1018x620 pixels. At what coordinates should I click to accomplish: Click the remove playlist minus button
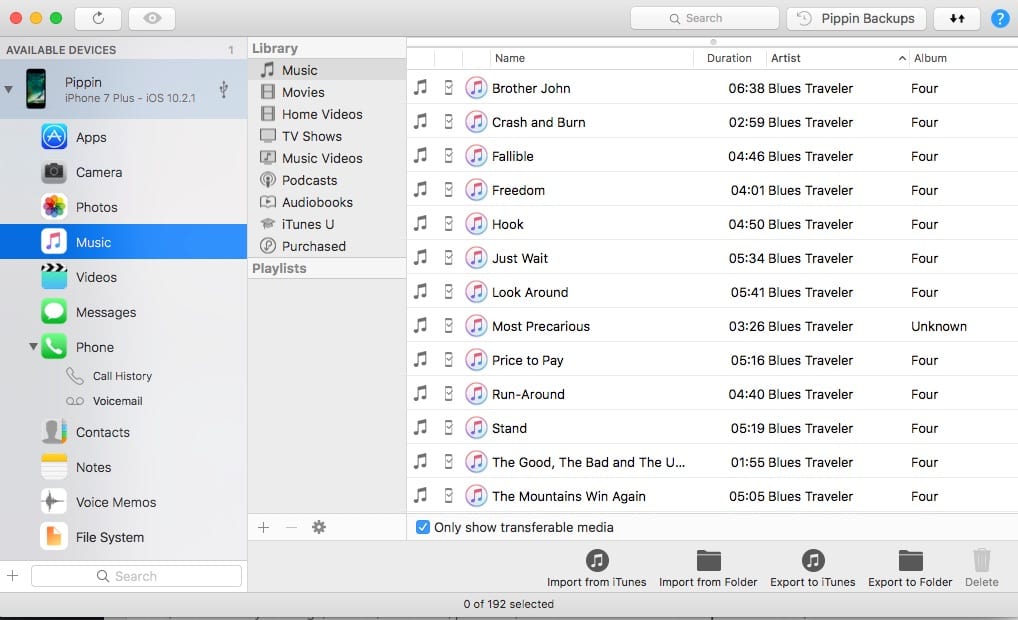coord(292,527)
